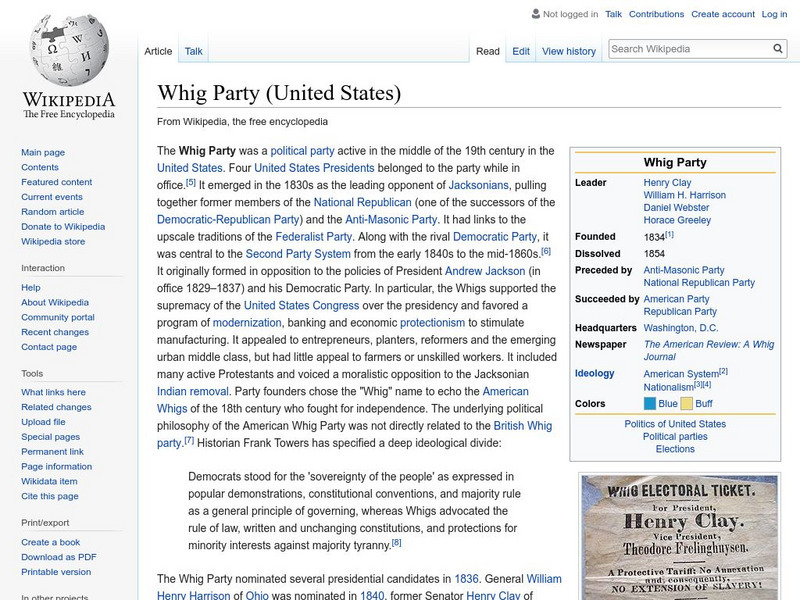Open Horace Greeley infobox link

point(677,220)
